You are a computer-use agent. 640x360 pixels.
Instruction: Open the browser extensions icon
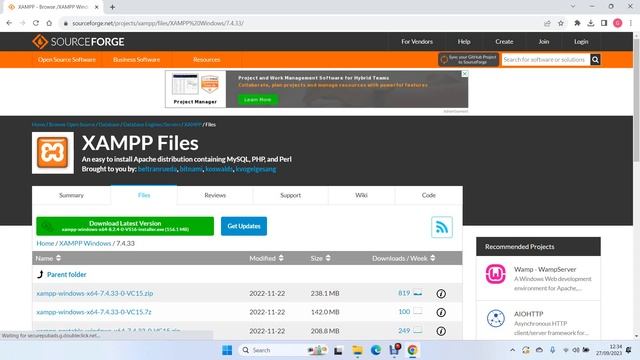[x=577, y=23]
